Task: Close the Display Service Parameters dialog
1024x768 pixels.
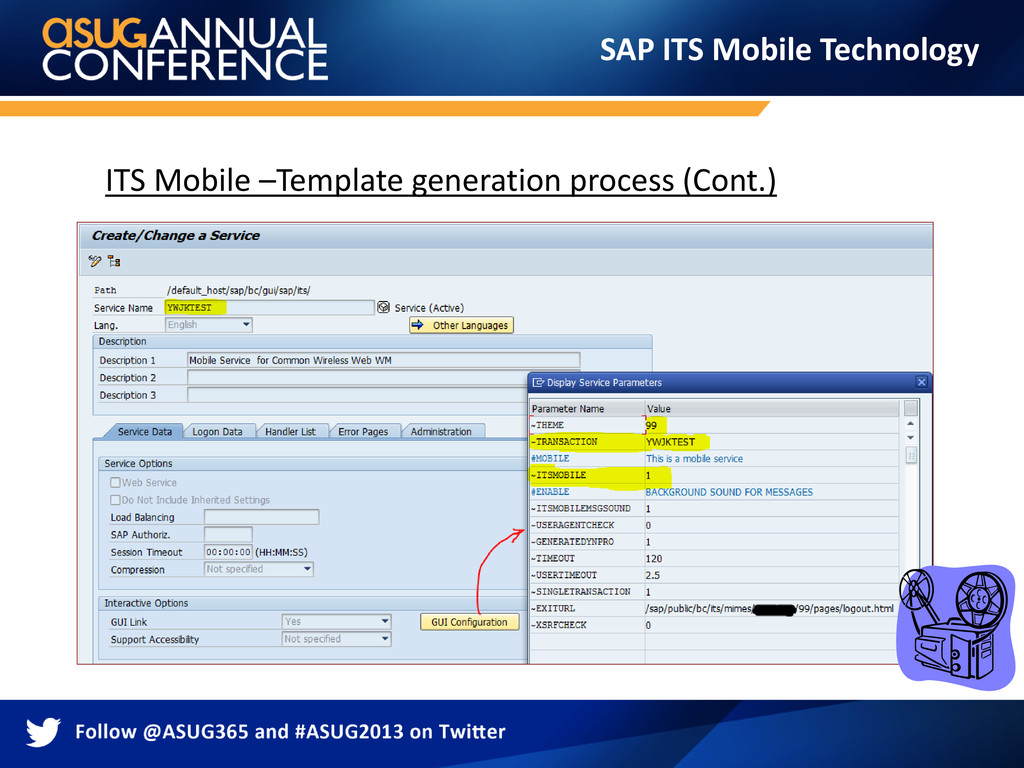Action: pyautogui.click(x=921, y=383)
